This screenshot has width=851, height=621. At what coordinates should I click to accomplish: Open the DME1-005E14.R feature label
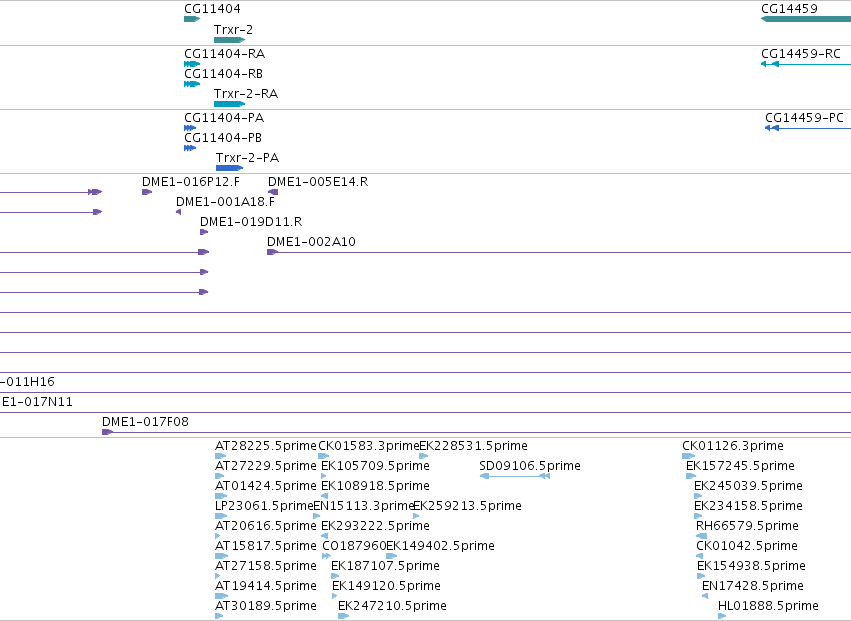318,182
